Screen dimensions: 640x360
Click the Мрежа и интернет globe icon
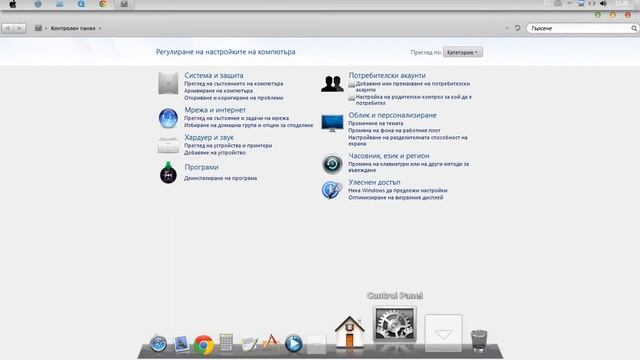(x=168, y=118)
